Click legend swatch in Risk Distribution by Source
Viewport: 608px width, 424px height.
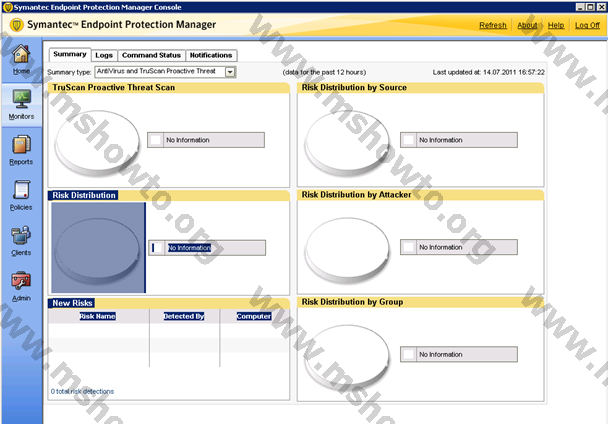pyautogui.click(x=409, y=140)
